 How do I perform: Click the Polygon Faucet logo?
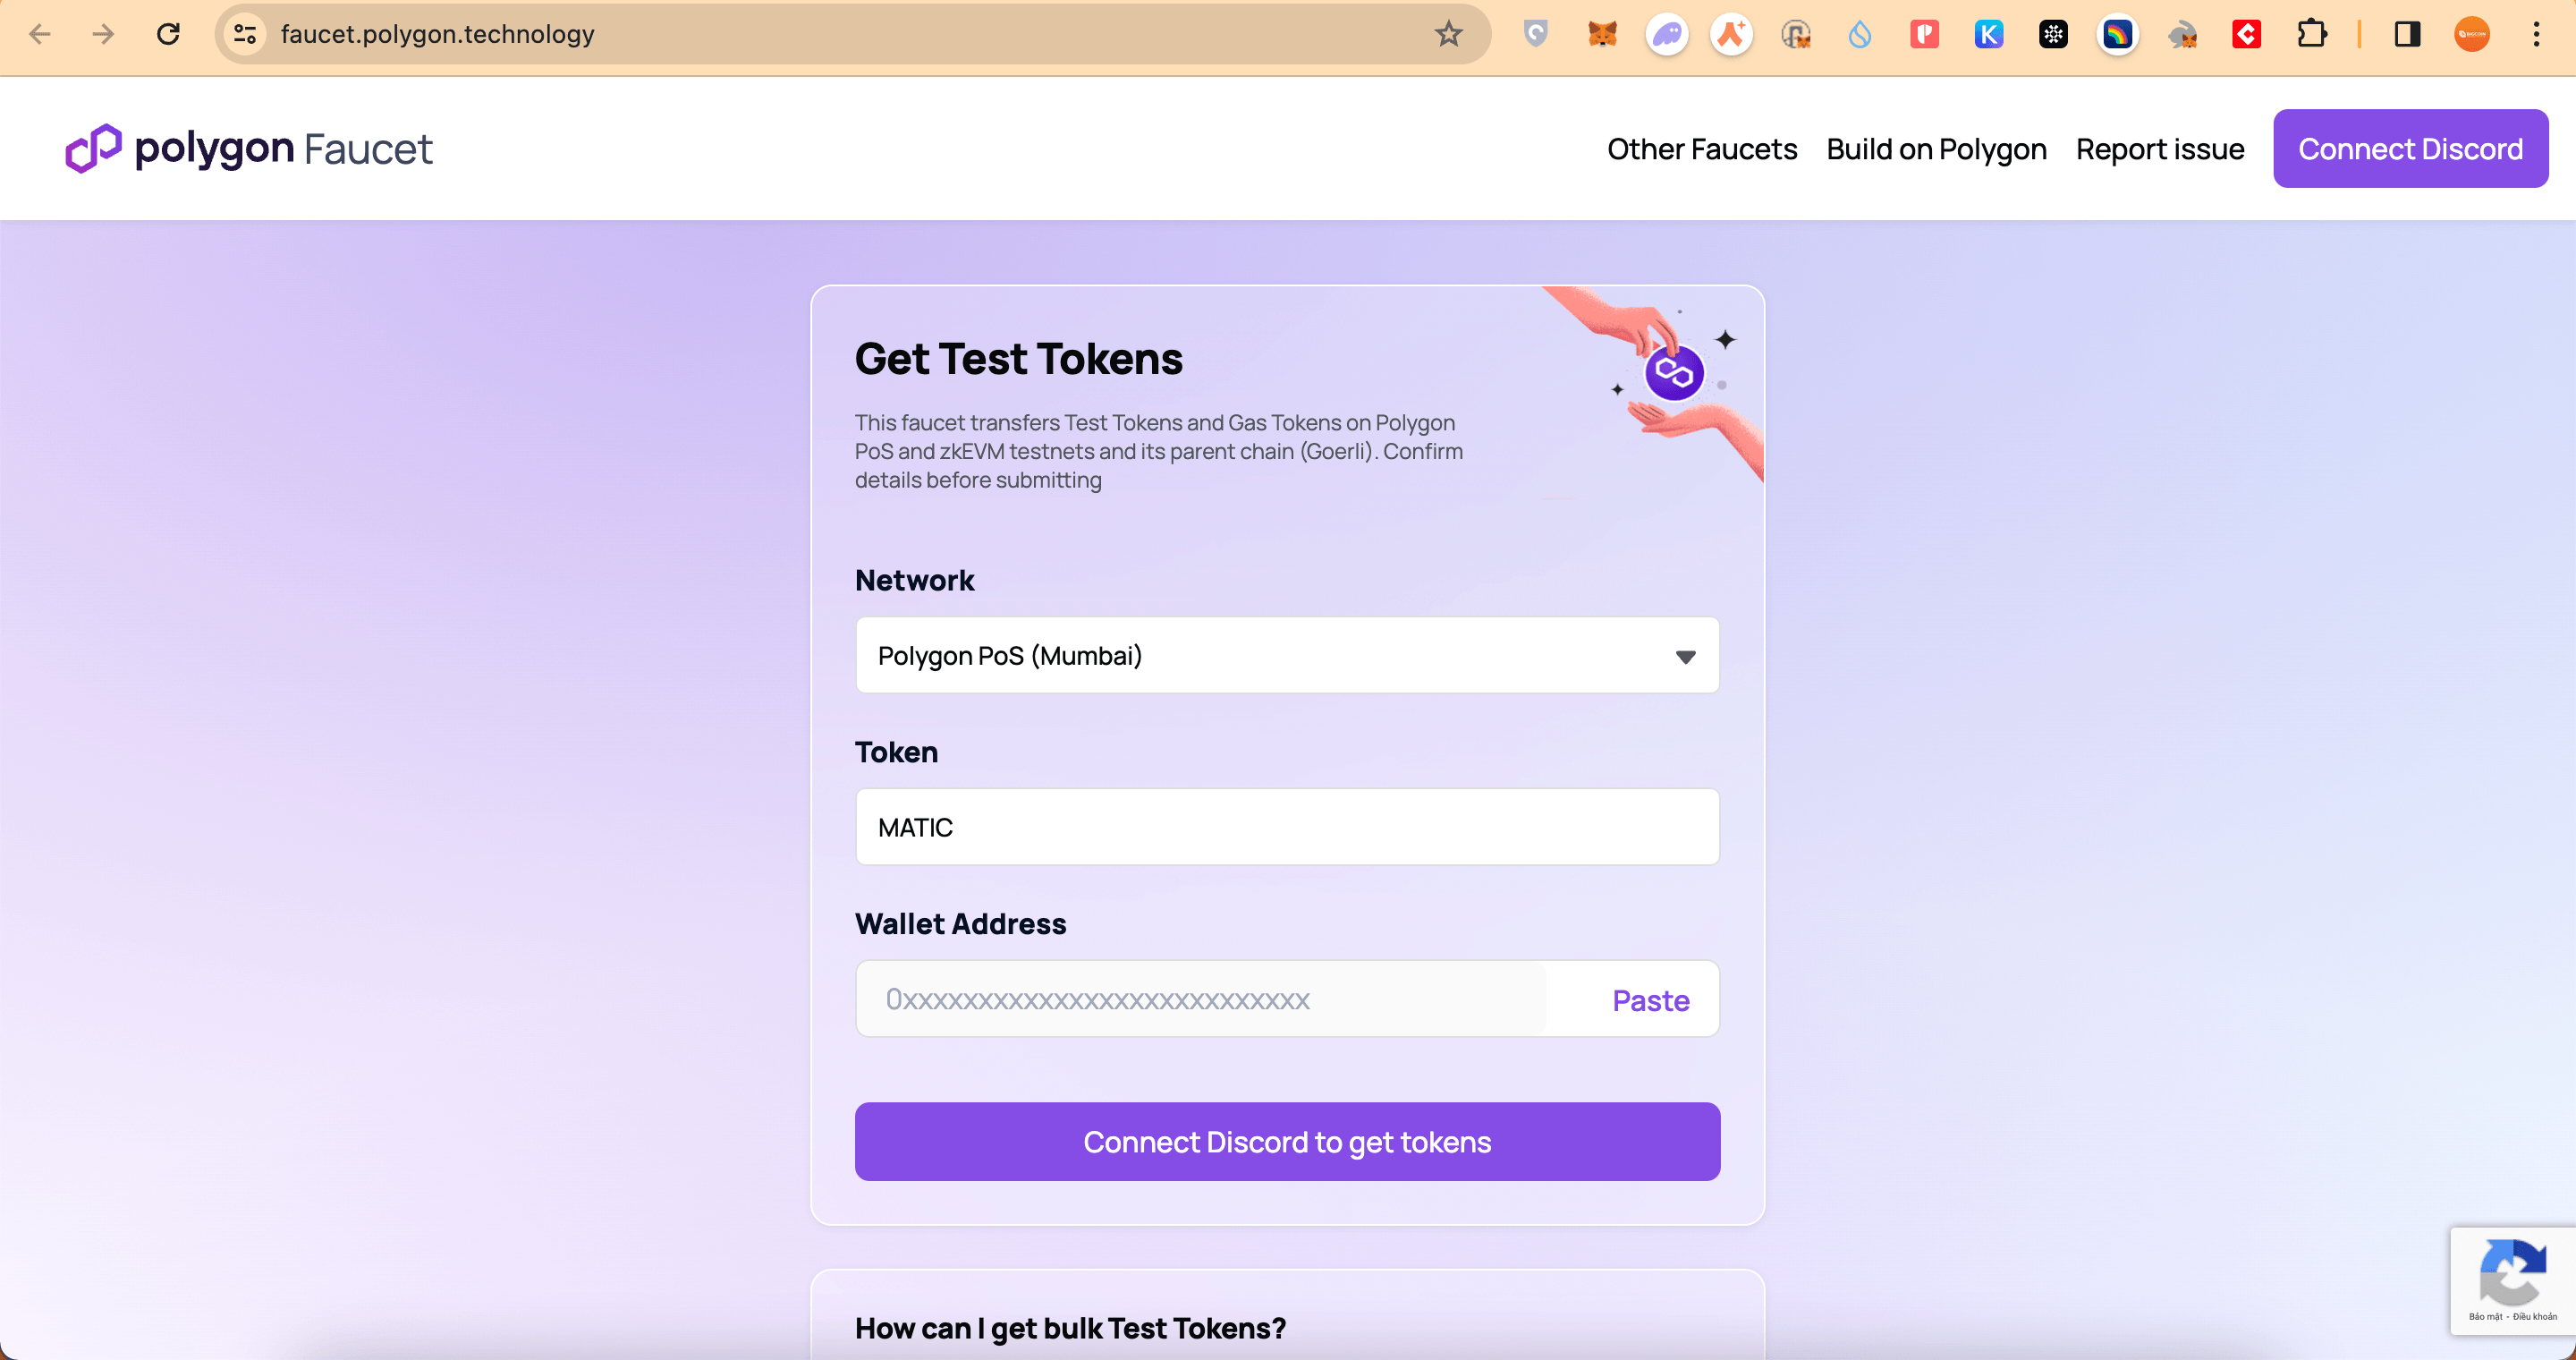click(x=249, y=149)
